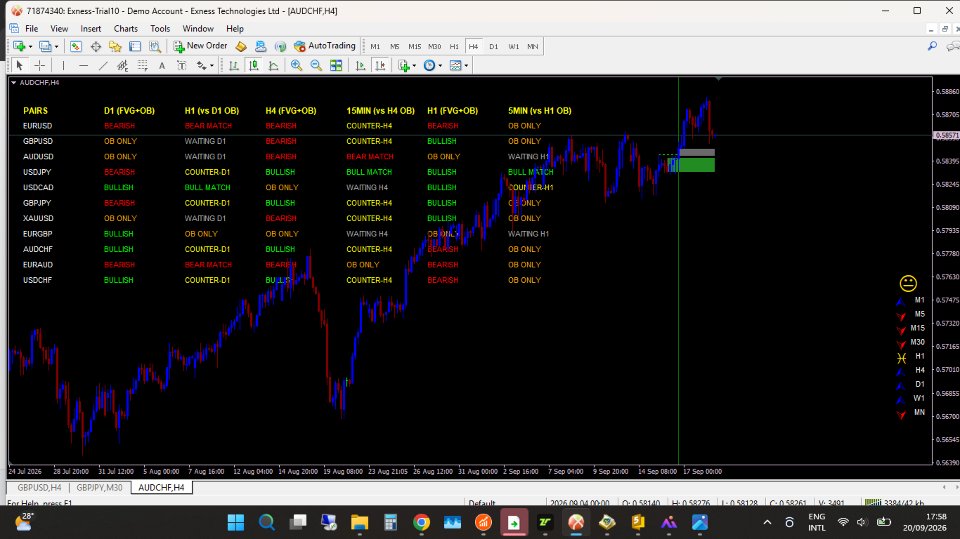Click the yellow smiley face on chart
Image resolution: width=960 pixels, height=539 pixels.
[908, 283]
